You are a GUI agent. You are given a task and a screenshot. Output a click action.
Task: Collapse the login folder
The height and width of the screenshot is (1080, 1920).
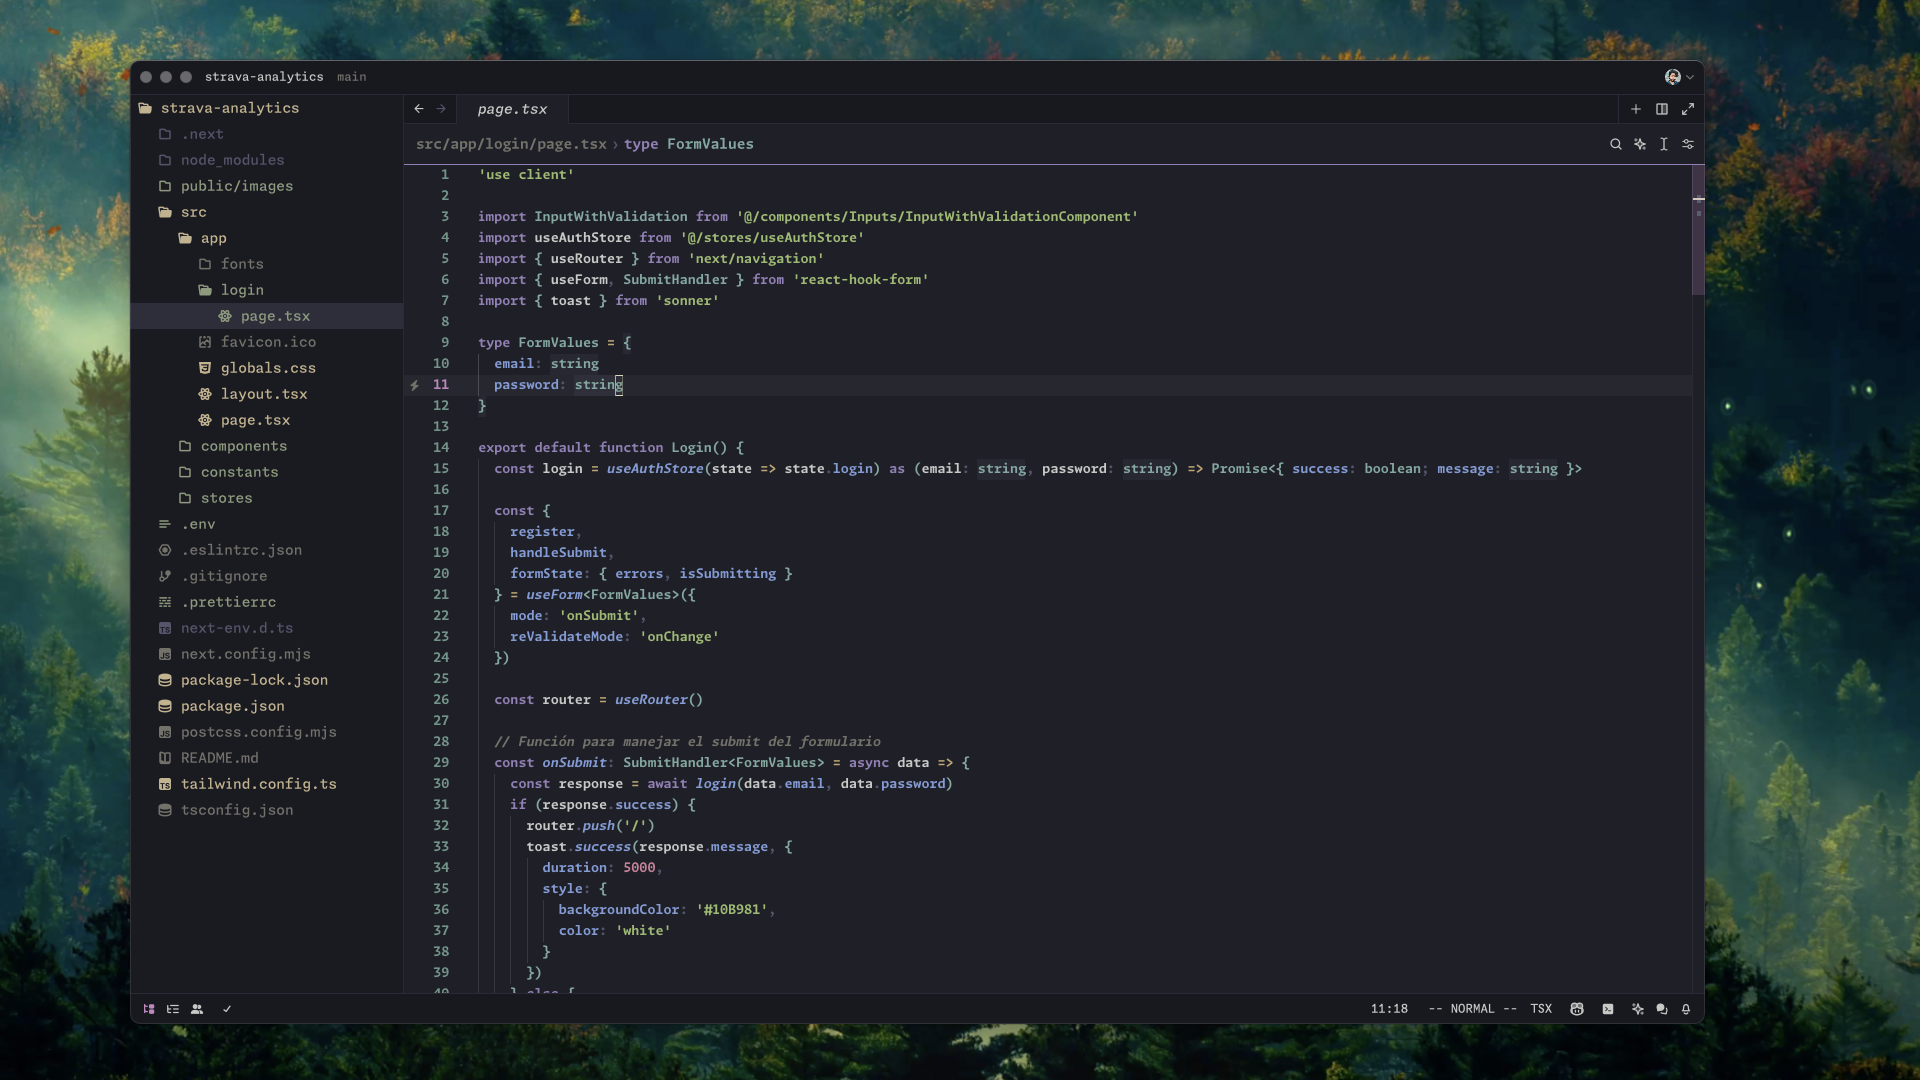tap(242, 290)
